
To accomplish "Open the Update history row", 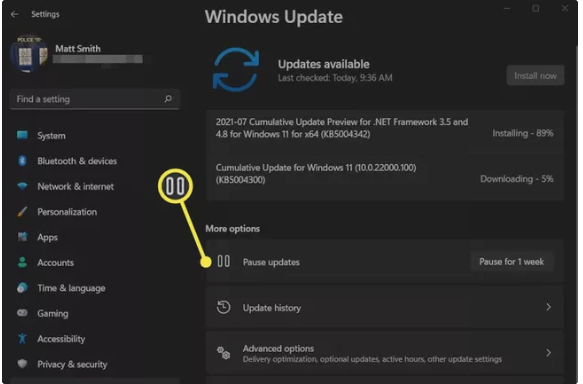I will (384, 307).
